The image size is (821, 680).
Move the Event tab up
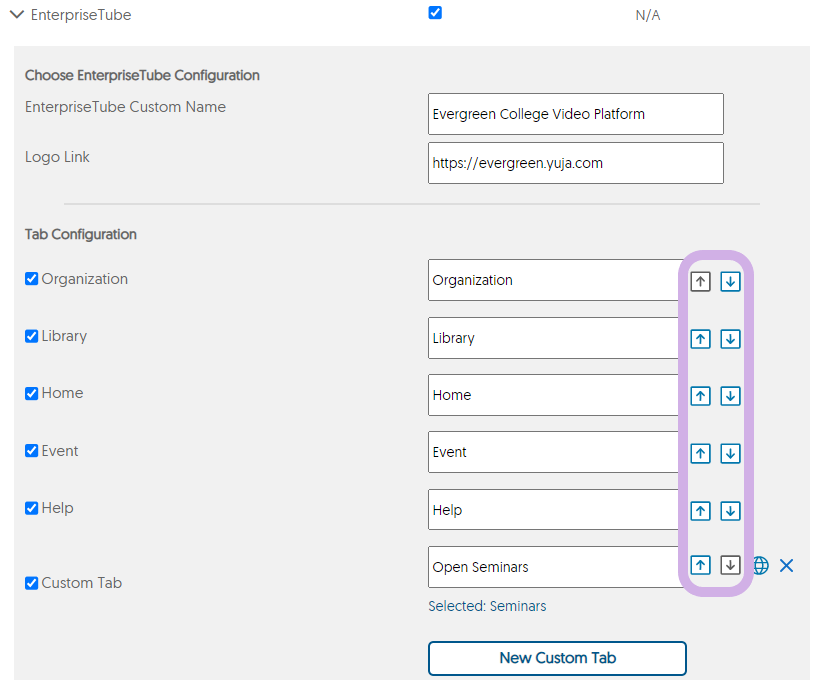click(x=700, y=453)
